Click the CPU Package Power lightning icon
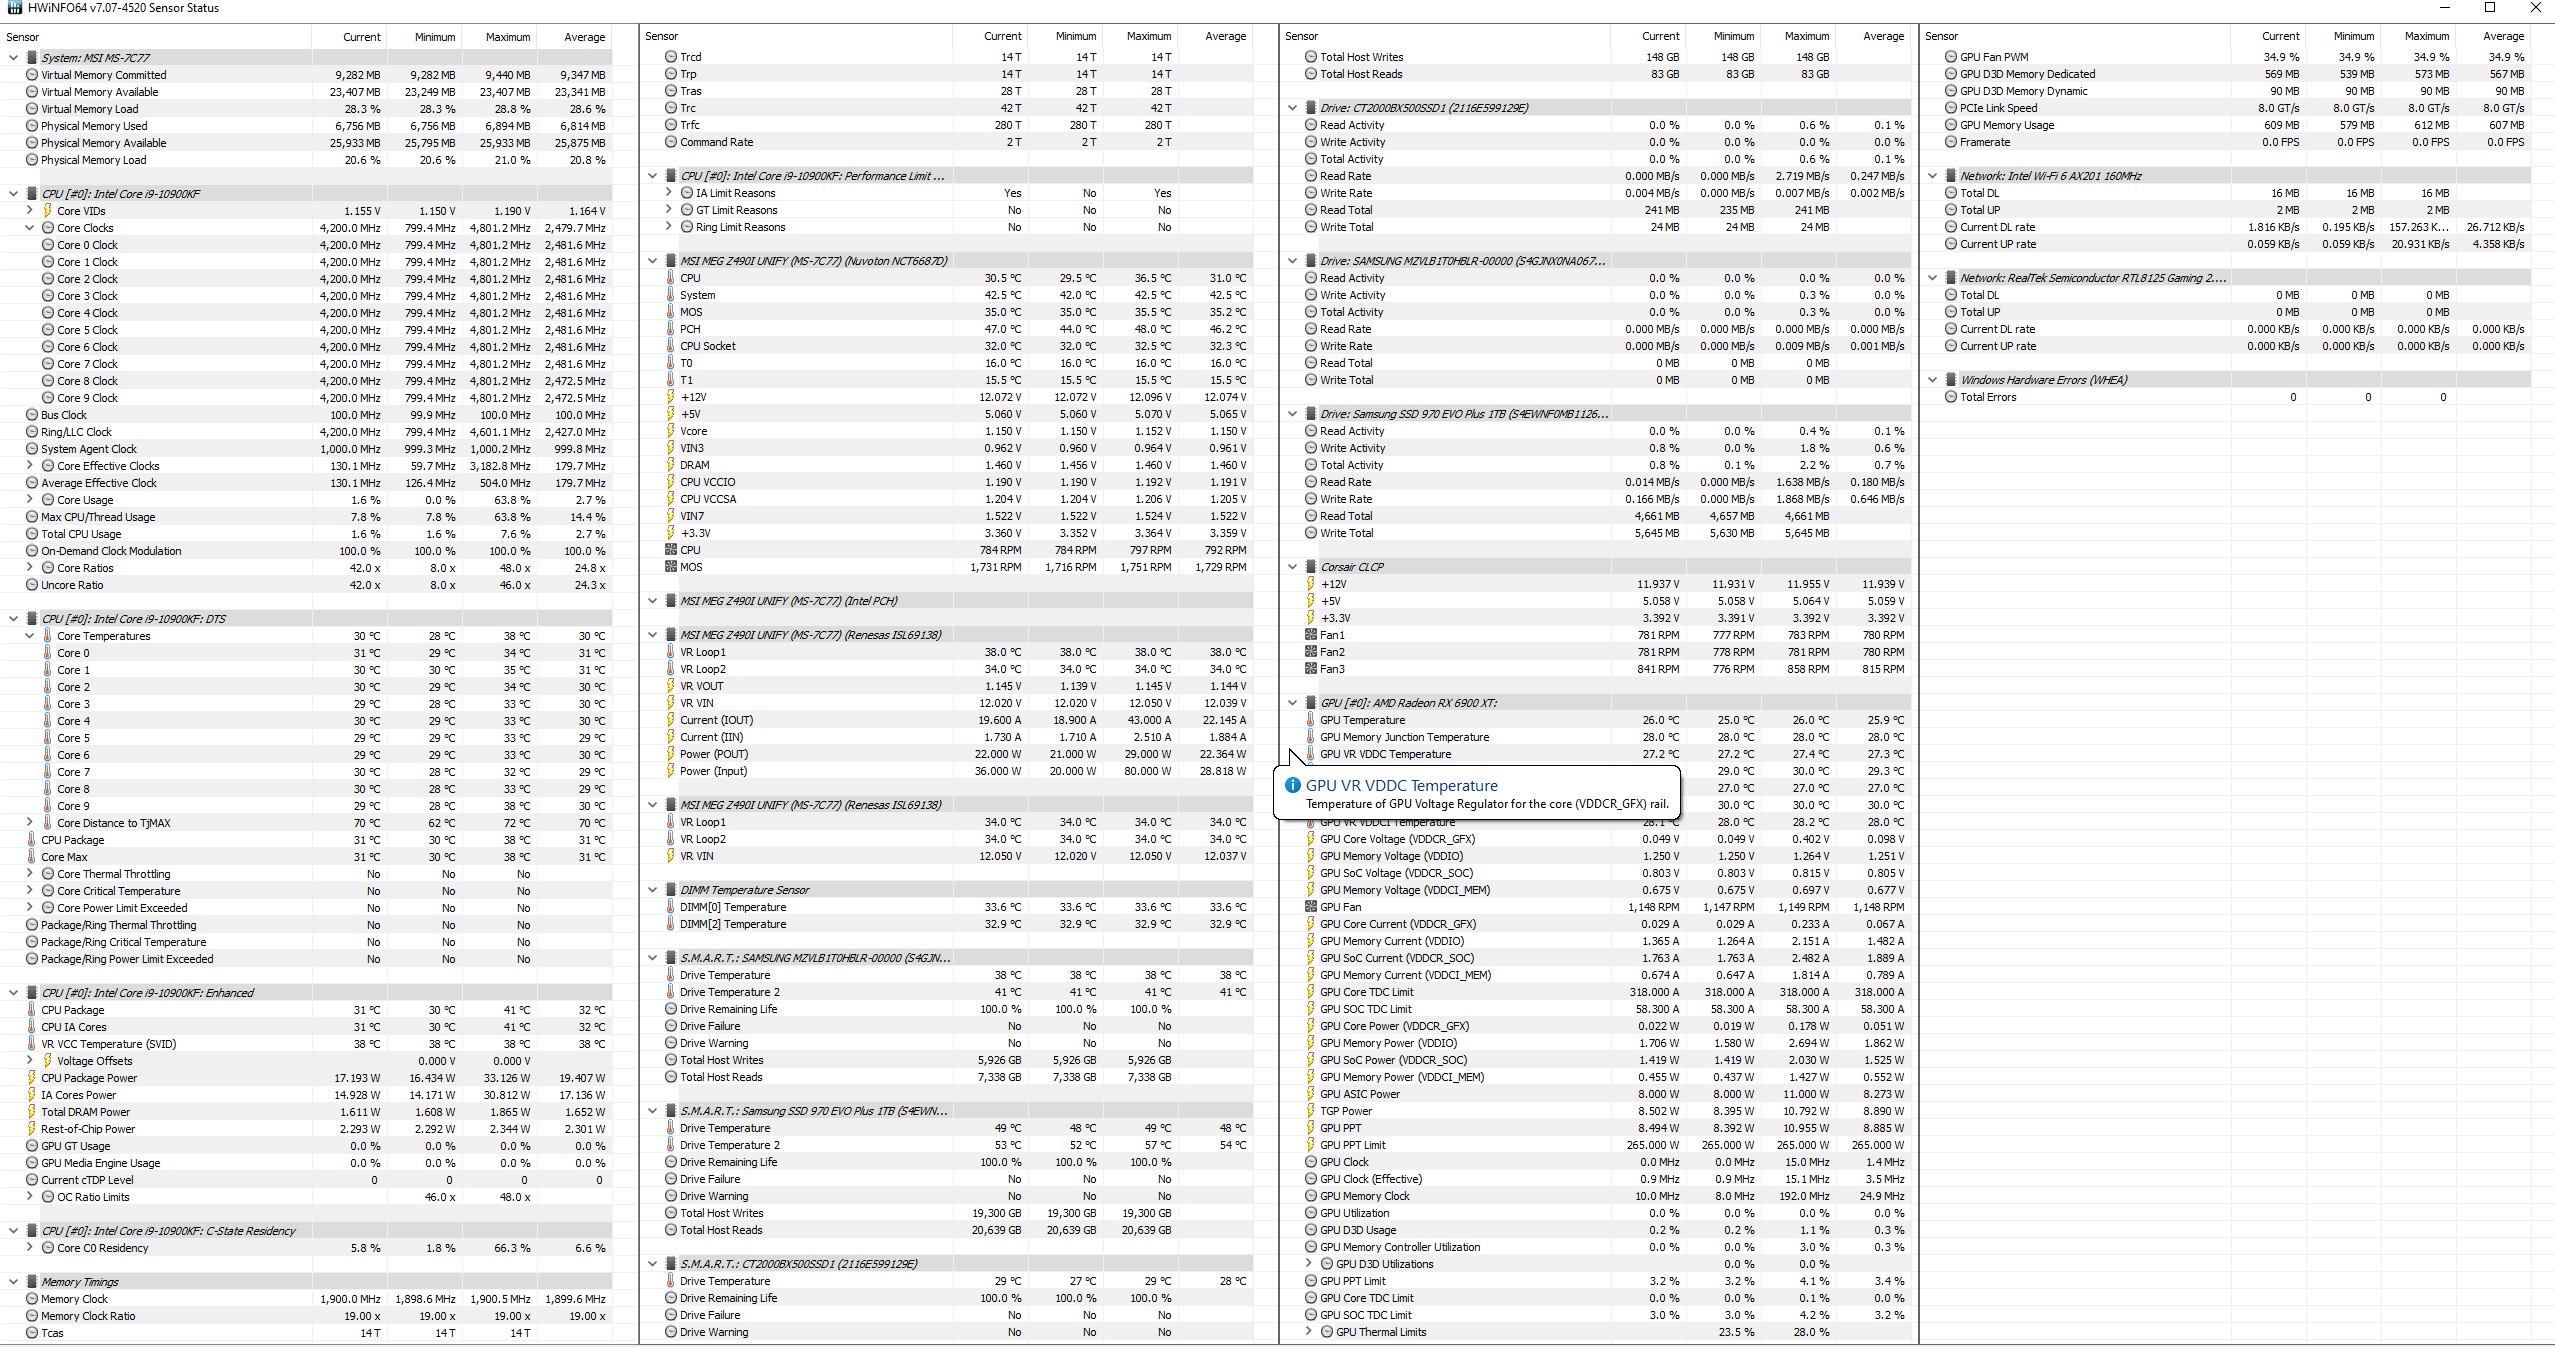 point(32,1078)
